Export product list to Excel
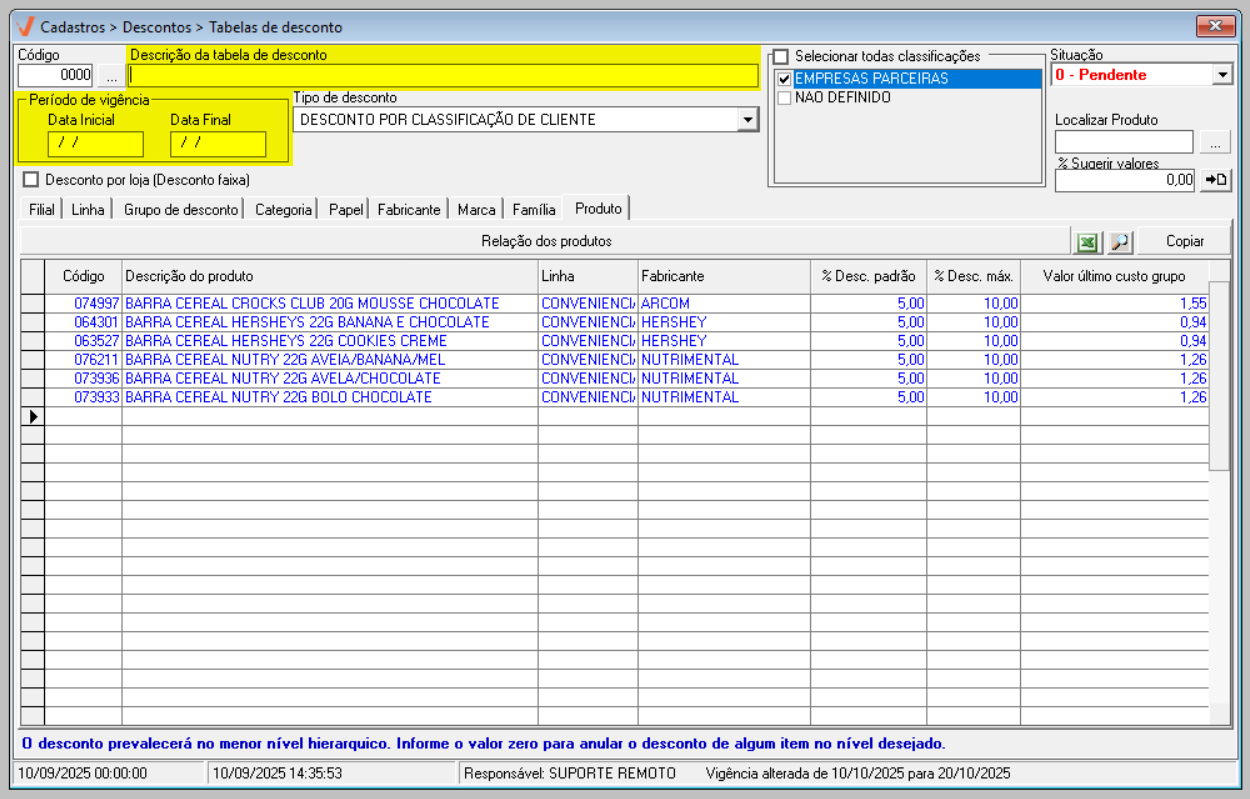1250x799 pixels. 1087,241
